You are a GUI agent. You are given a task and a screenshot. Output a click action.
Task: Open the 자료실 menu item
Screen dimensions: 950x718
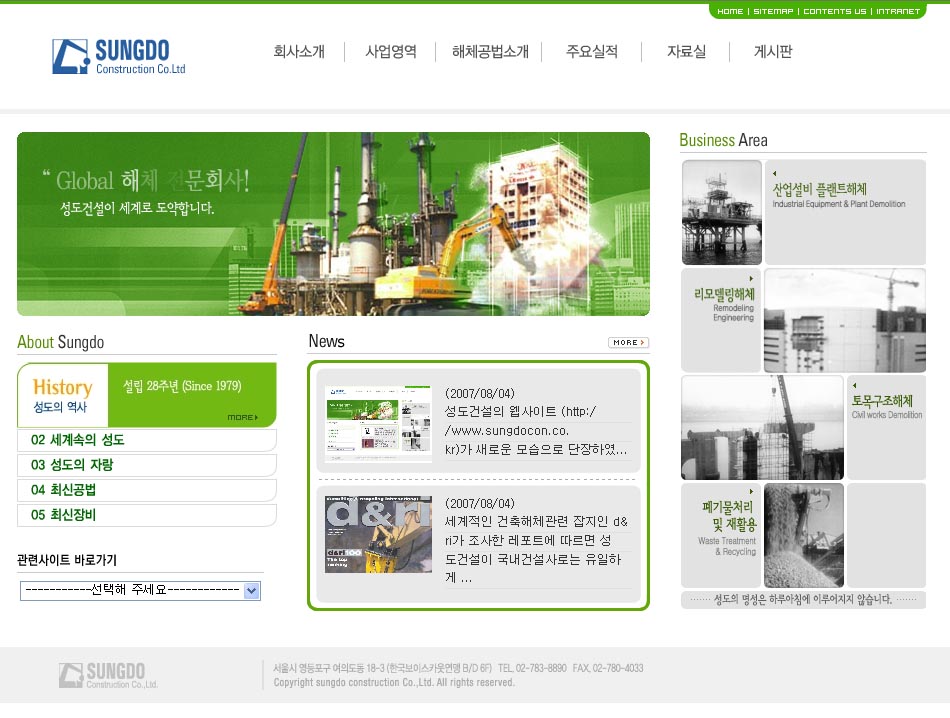(686, 52)
